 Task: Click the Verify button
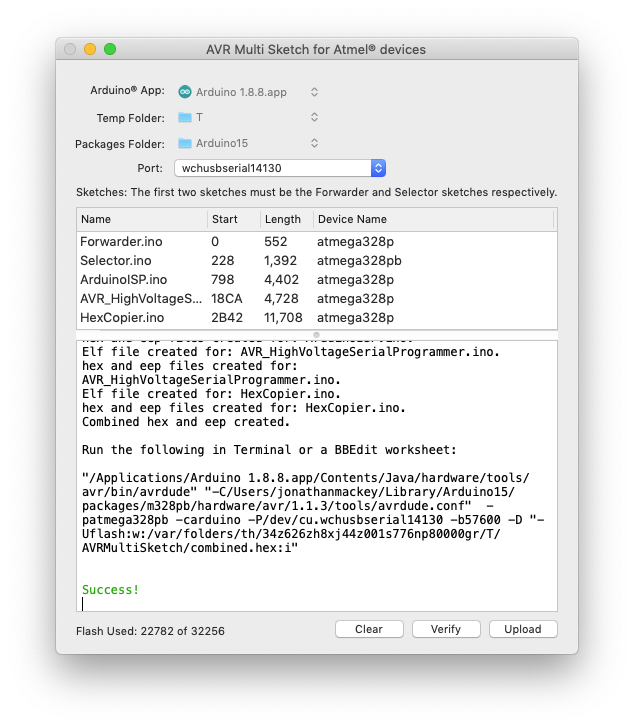click(x=446, y=629)
